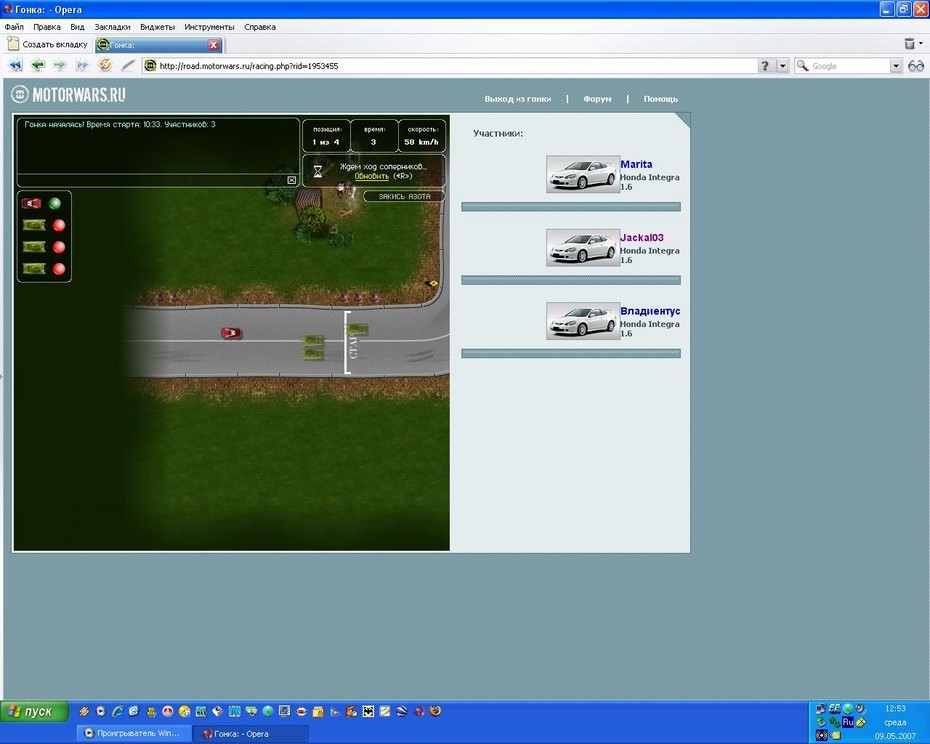Click Jackal03's Honda Integra thumbnail
The height and width of the screenshot is (744, 930).
pos(582,247)
